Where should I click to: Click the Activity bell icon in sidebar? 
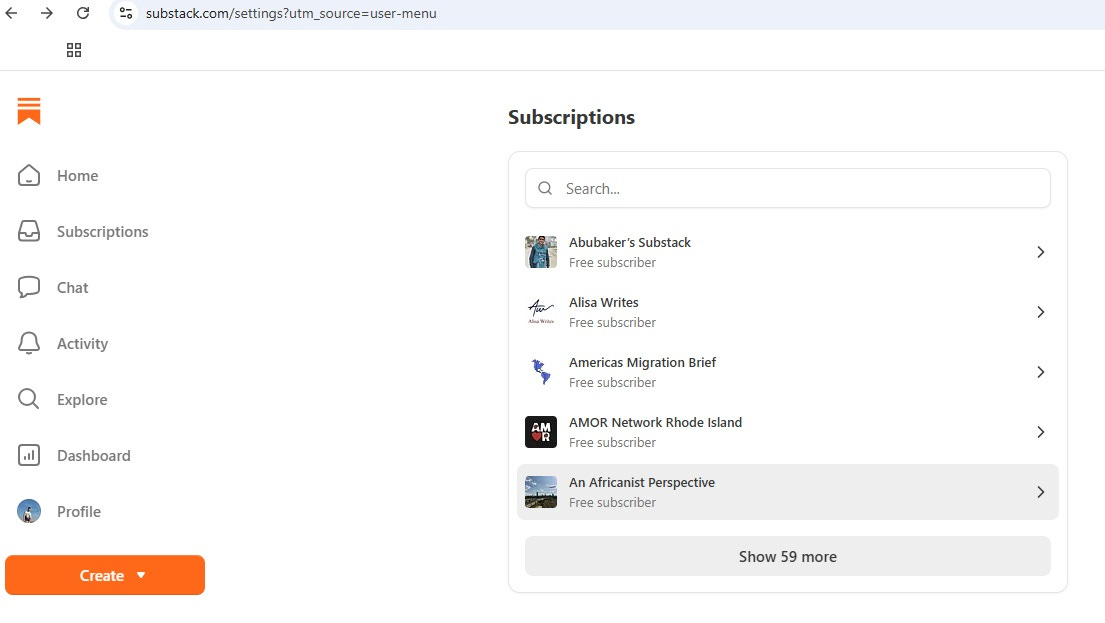point(29,343)
